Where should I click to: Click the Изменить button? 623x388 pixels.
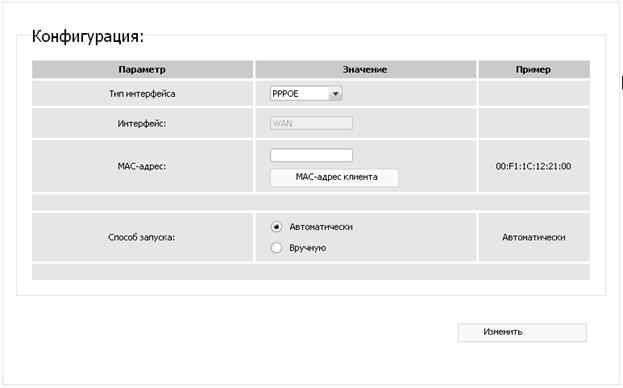[522, 332]
